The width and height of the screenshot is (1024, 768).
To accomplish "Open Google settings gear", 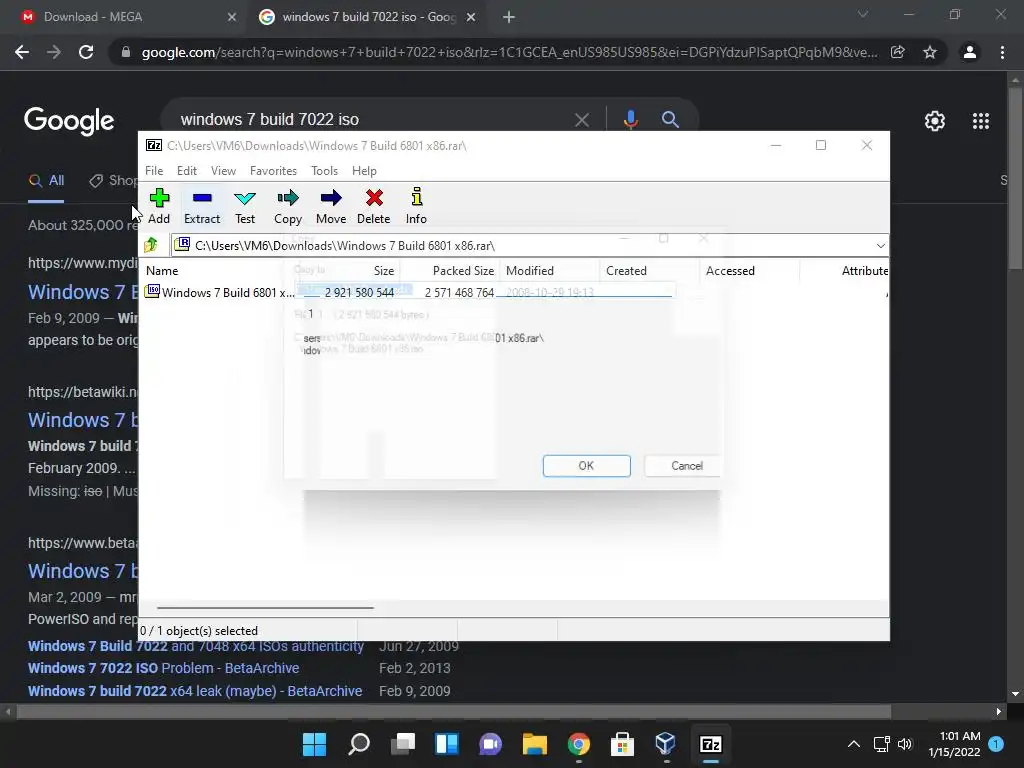I will coord(935,121).
